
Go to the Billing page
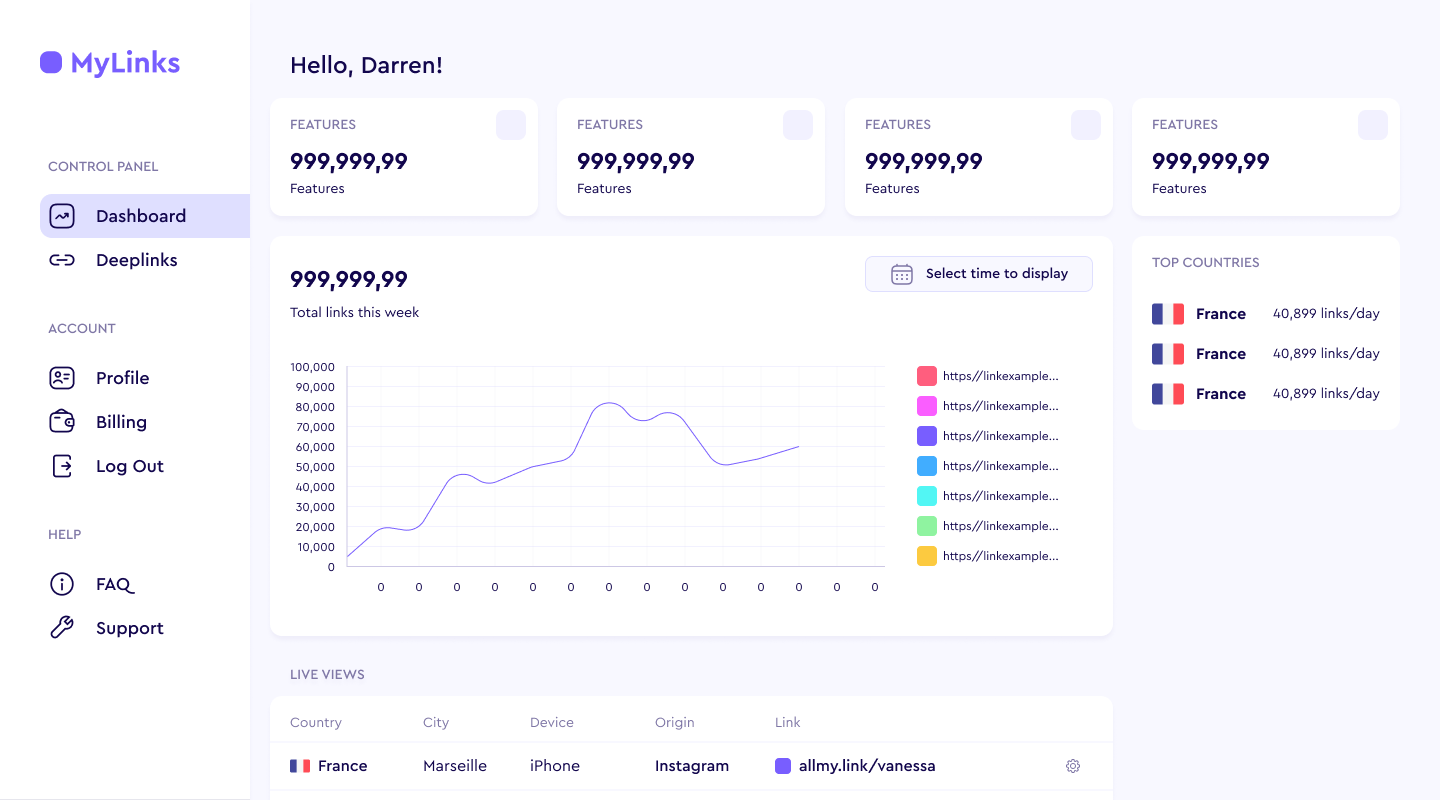click(x=121, y=422)
